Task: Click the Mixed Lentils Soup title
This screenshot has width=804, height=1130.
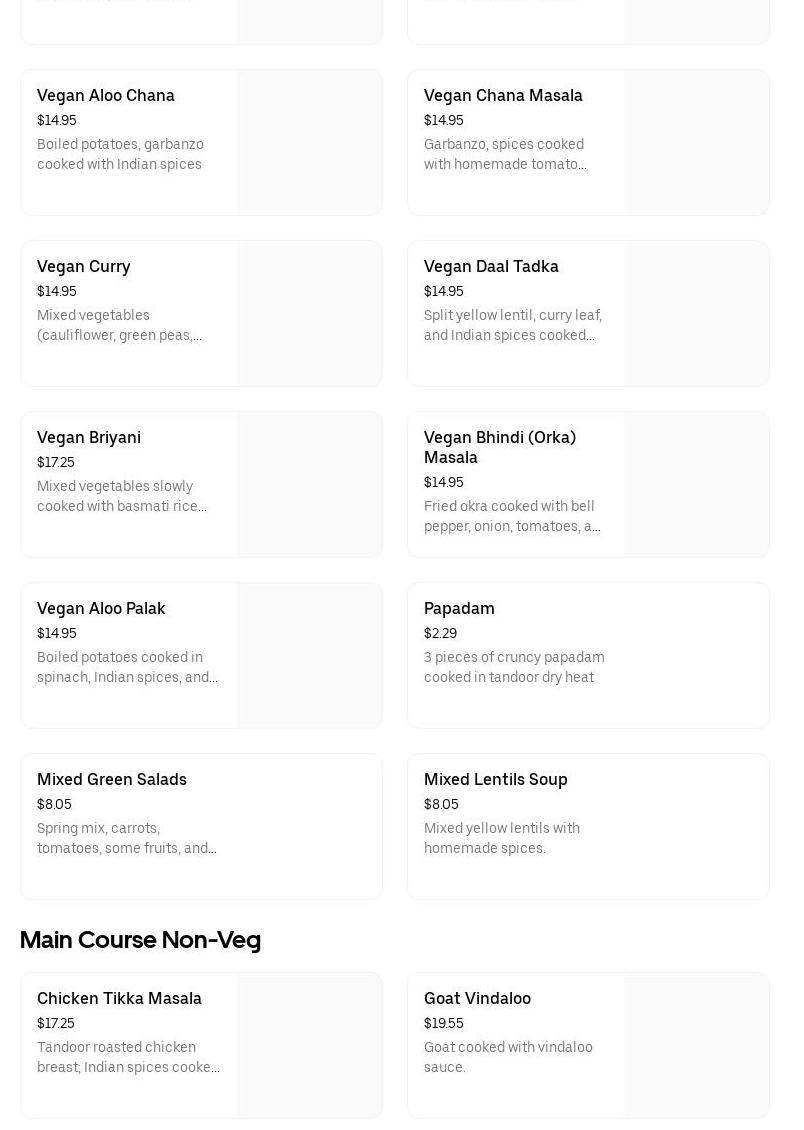Action: tap(496, 780)
